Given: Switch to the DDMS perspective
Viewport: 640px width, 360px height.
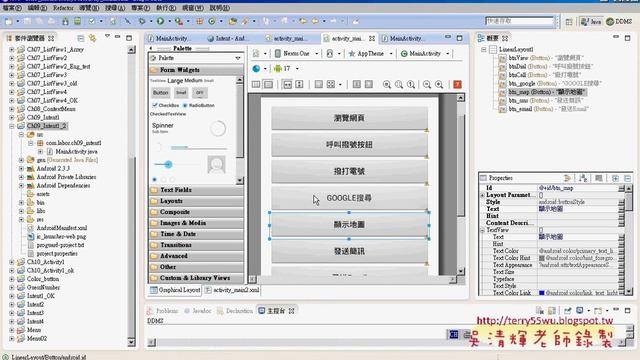Looking at the screenshot, I should (619, 22).
